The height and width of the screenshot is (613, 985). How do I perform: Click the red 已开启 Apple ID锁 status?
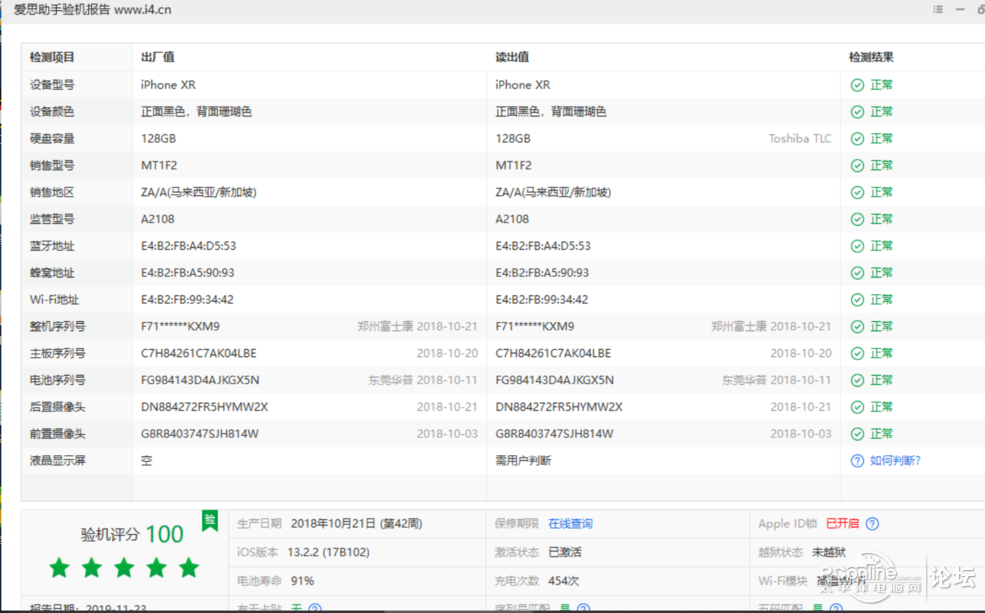click(842, 524)
